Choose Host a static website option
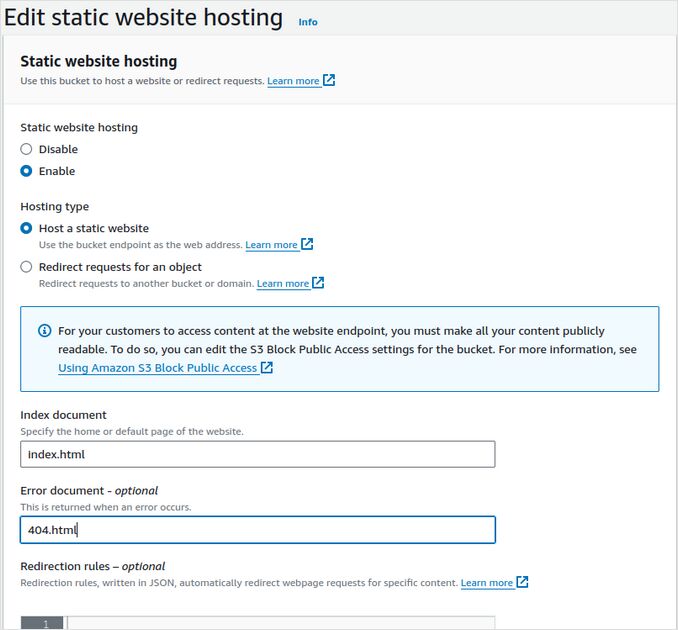 (x=27, y=228)
